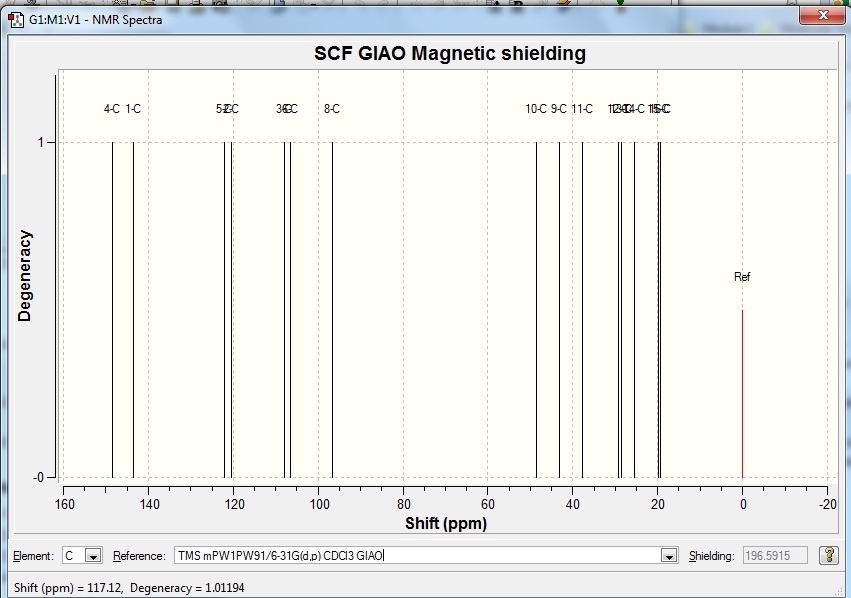Click the Element label
Screen dimensions: 851x598
[x=33, y=556]
